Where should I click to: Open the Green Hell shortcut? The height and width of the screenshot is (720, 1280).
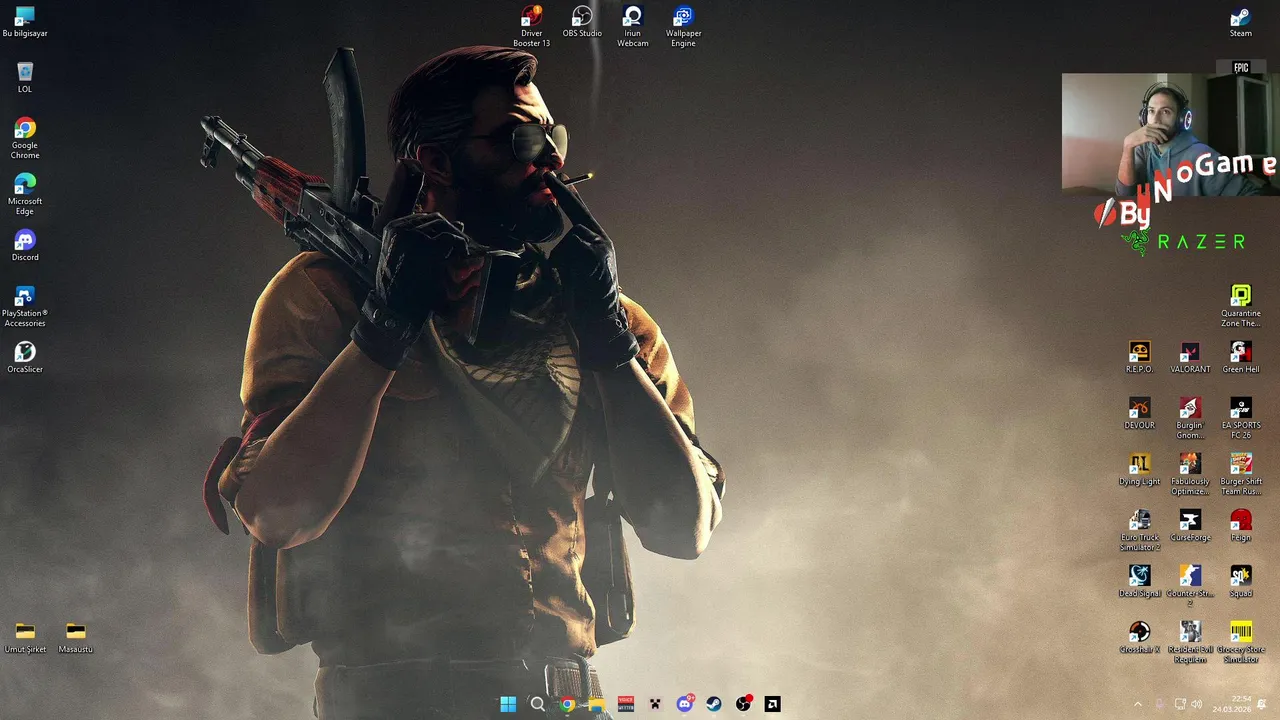[1241, 358]
